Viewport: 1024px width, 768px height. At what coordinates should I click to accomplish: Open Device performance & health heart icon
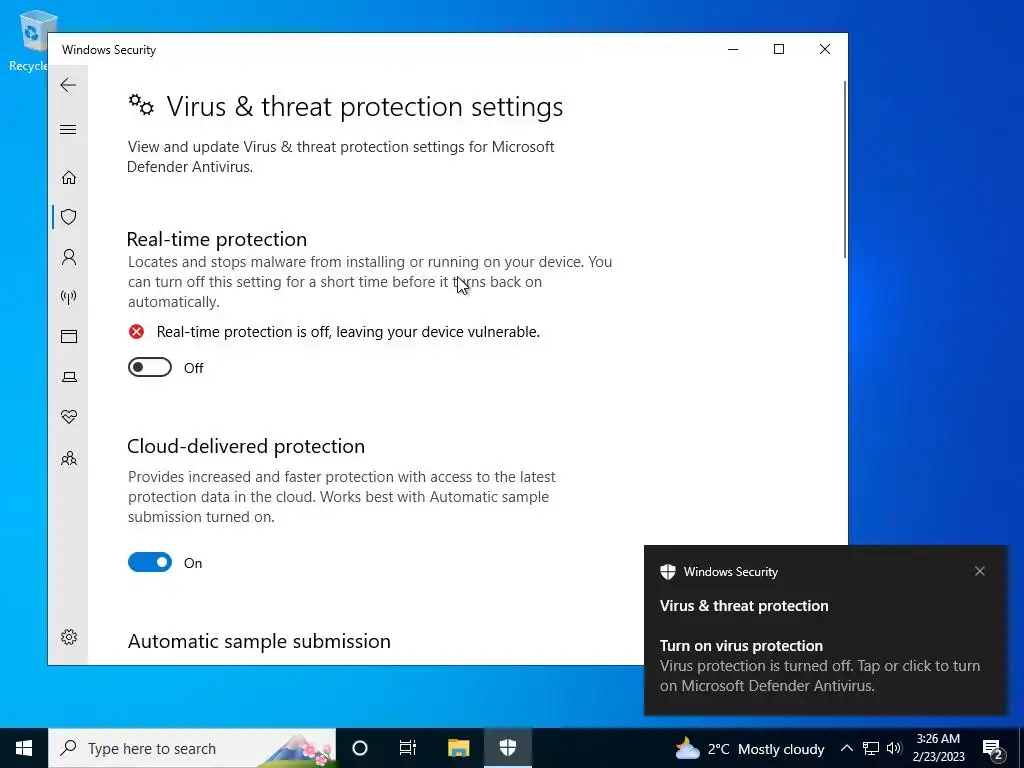pos(69,417)
